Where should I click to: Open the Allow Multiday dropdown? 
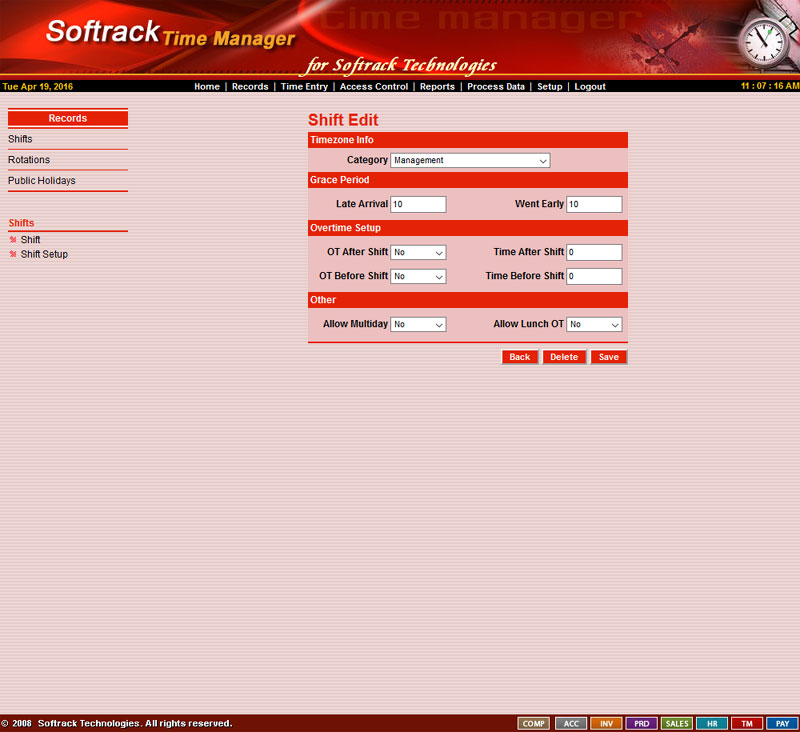418,325
